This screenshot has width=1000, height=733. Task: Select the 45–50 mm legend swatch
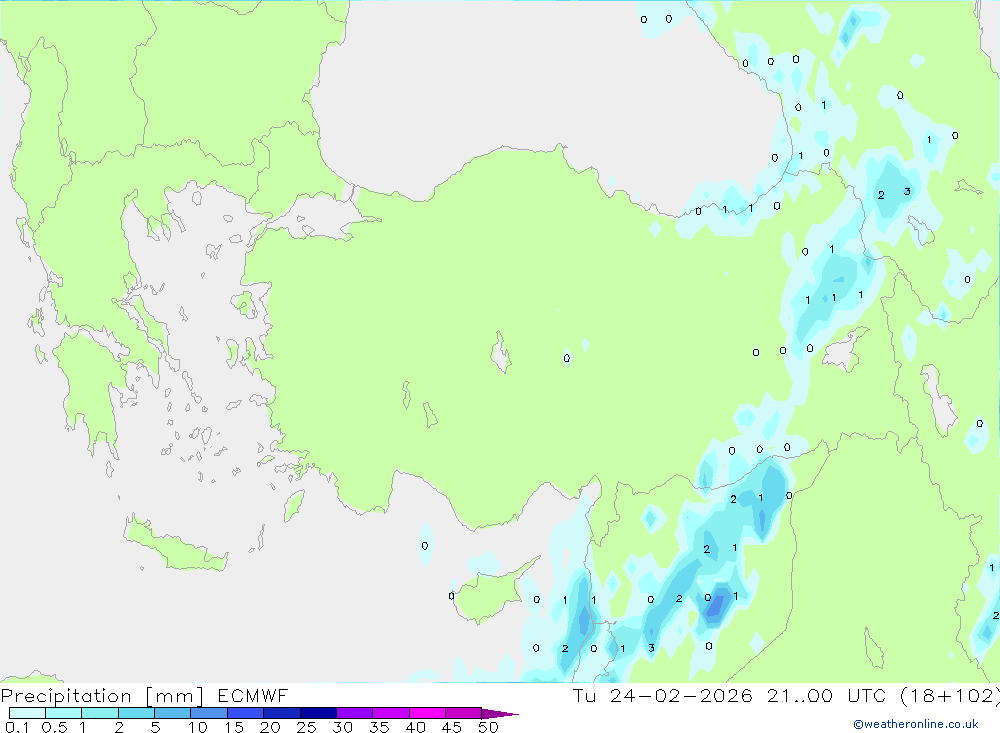point(464,713)
